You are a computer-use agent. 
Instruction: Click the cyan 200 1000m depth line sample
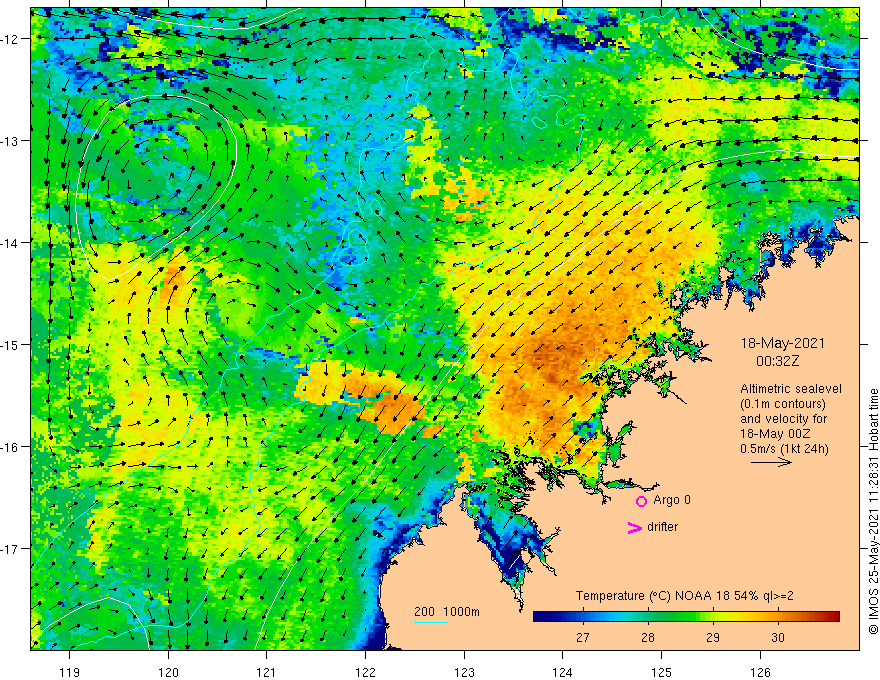click(430, 622)
